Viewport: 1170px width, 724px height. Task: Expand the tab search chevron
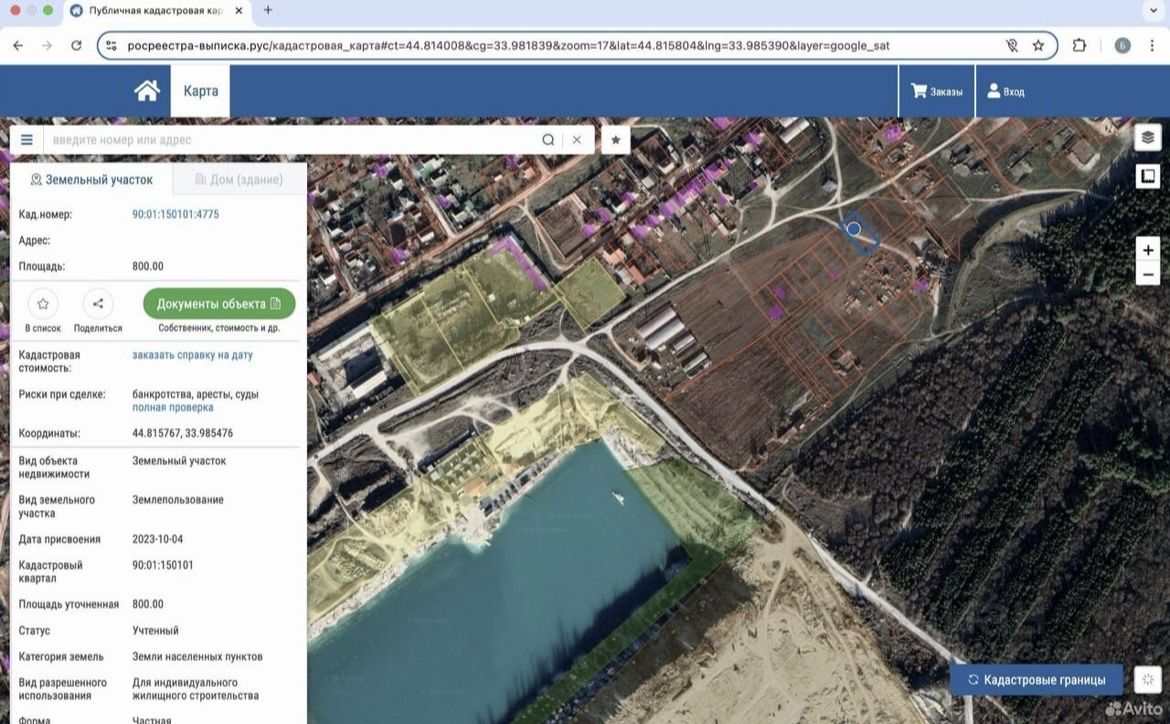click(1153, 10)
